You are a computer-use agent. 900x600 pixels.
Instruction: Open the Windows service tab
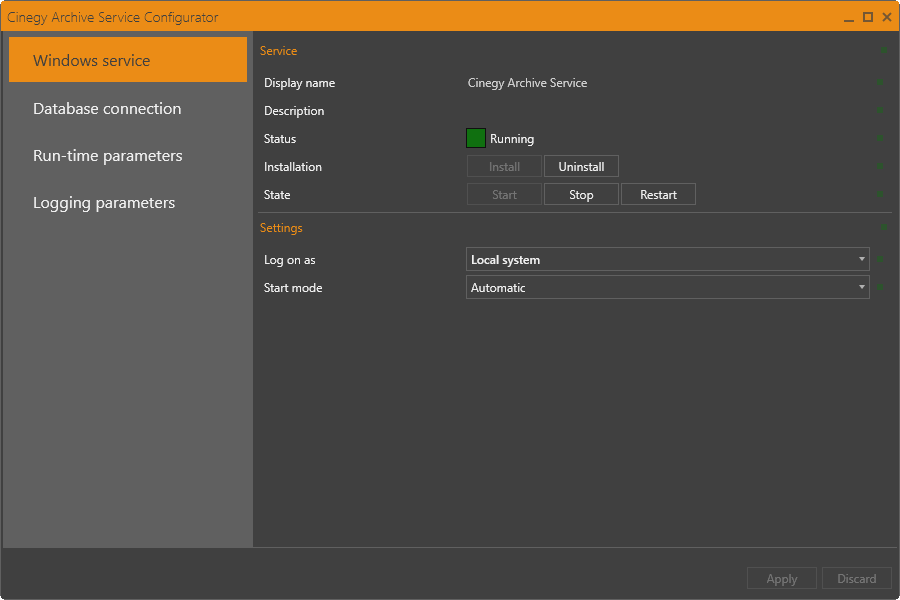(128, 60)
